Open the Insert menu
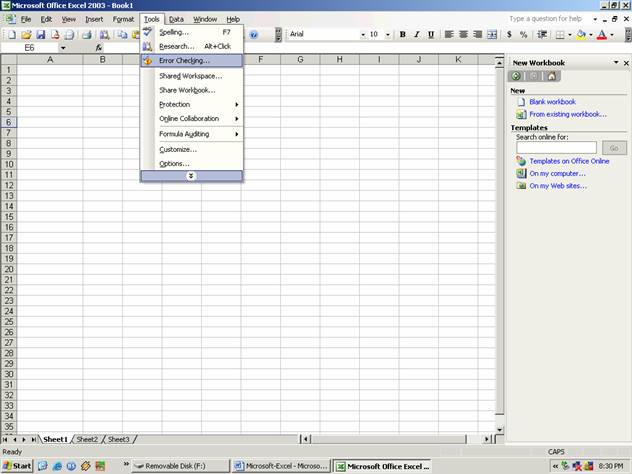This screenshot has width=632, height=474. 94,19
